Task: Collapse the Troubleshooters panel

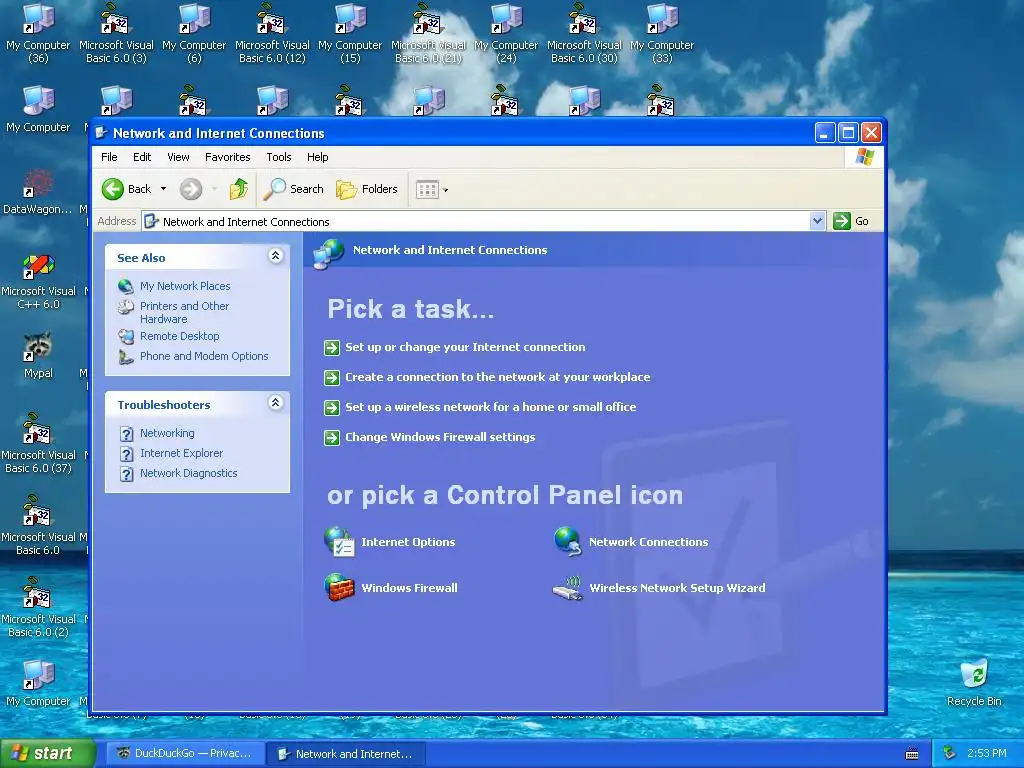Action: 276,403
